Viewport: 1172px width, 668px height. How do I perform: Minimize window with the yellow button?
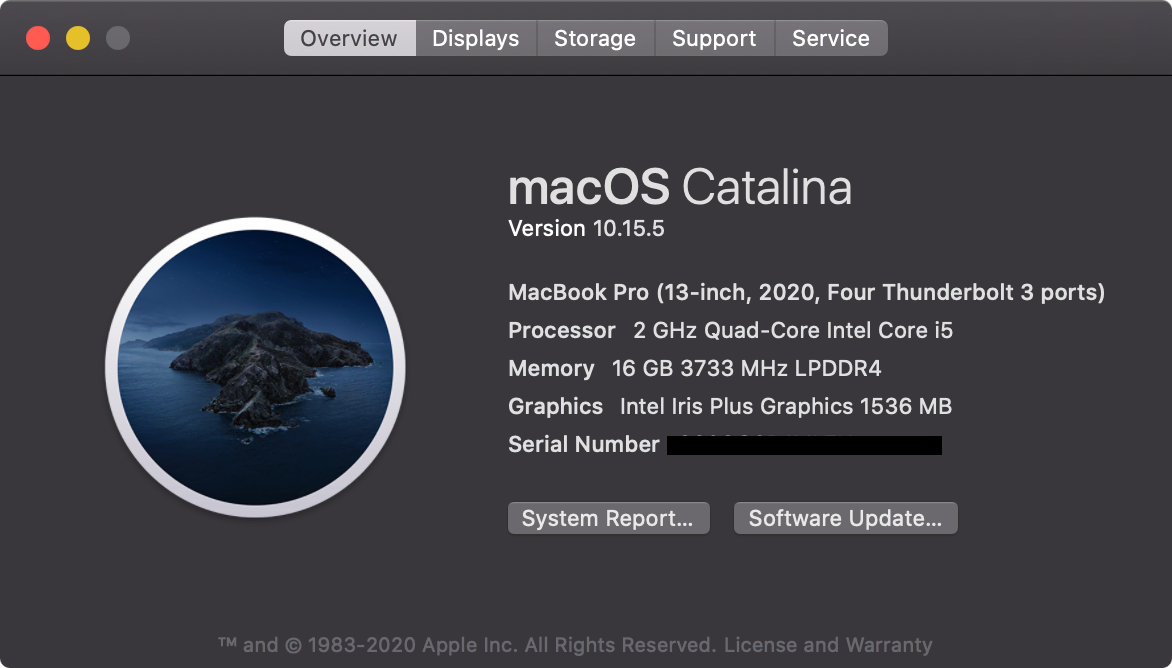click(78, 38)
